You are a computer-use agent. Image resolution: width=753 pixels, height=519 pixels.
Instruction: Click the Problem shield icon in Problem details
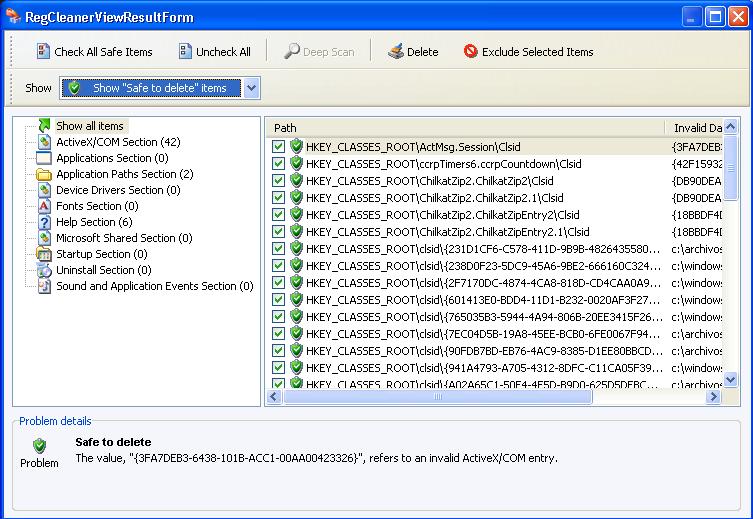pos(39,446)
